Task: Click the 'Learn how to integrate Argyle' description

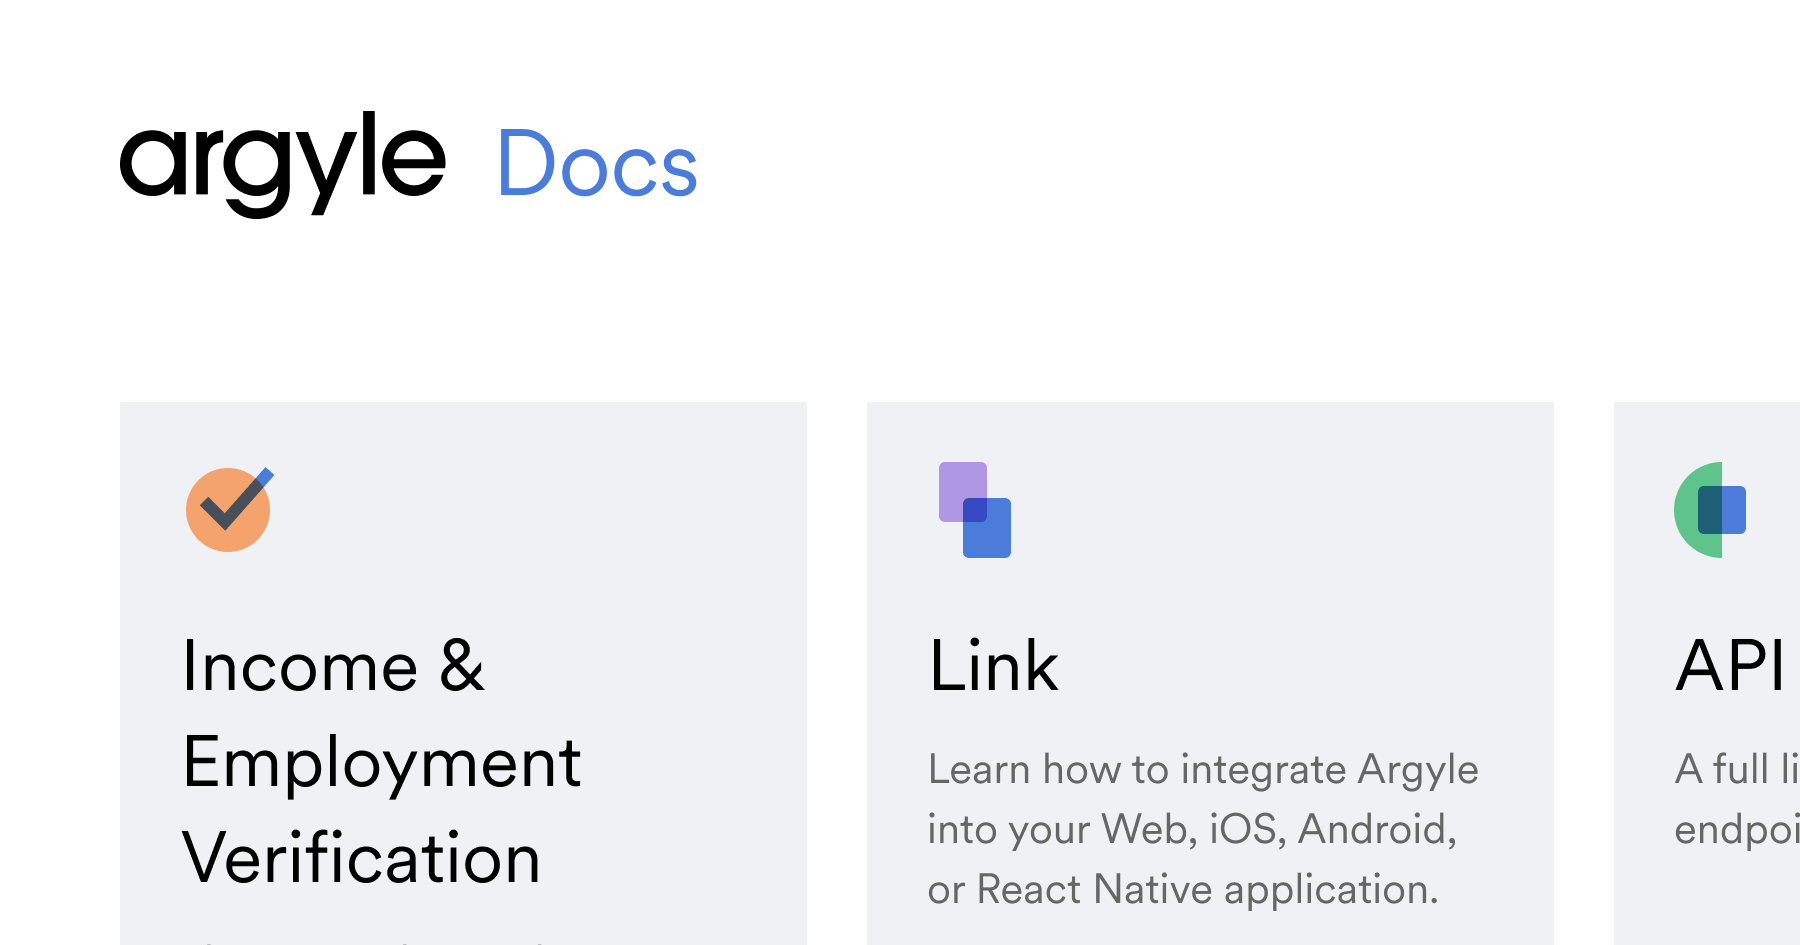Action: click(x=1203, y=829)
